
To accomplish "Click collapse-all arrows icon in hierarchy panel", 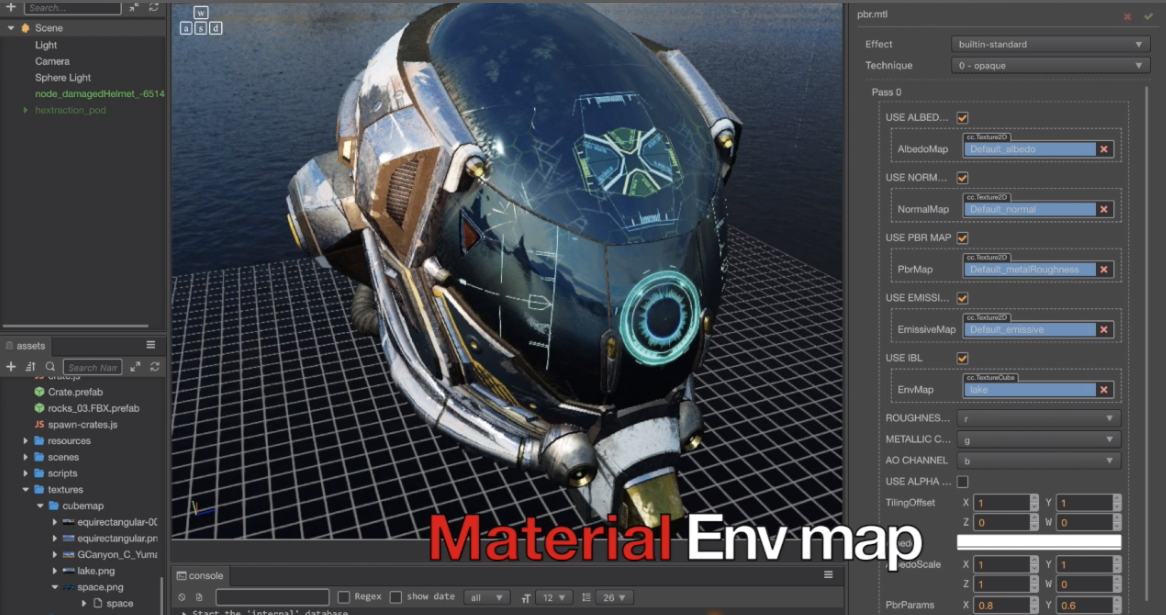I will click(x=135, y=7).
